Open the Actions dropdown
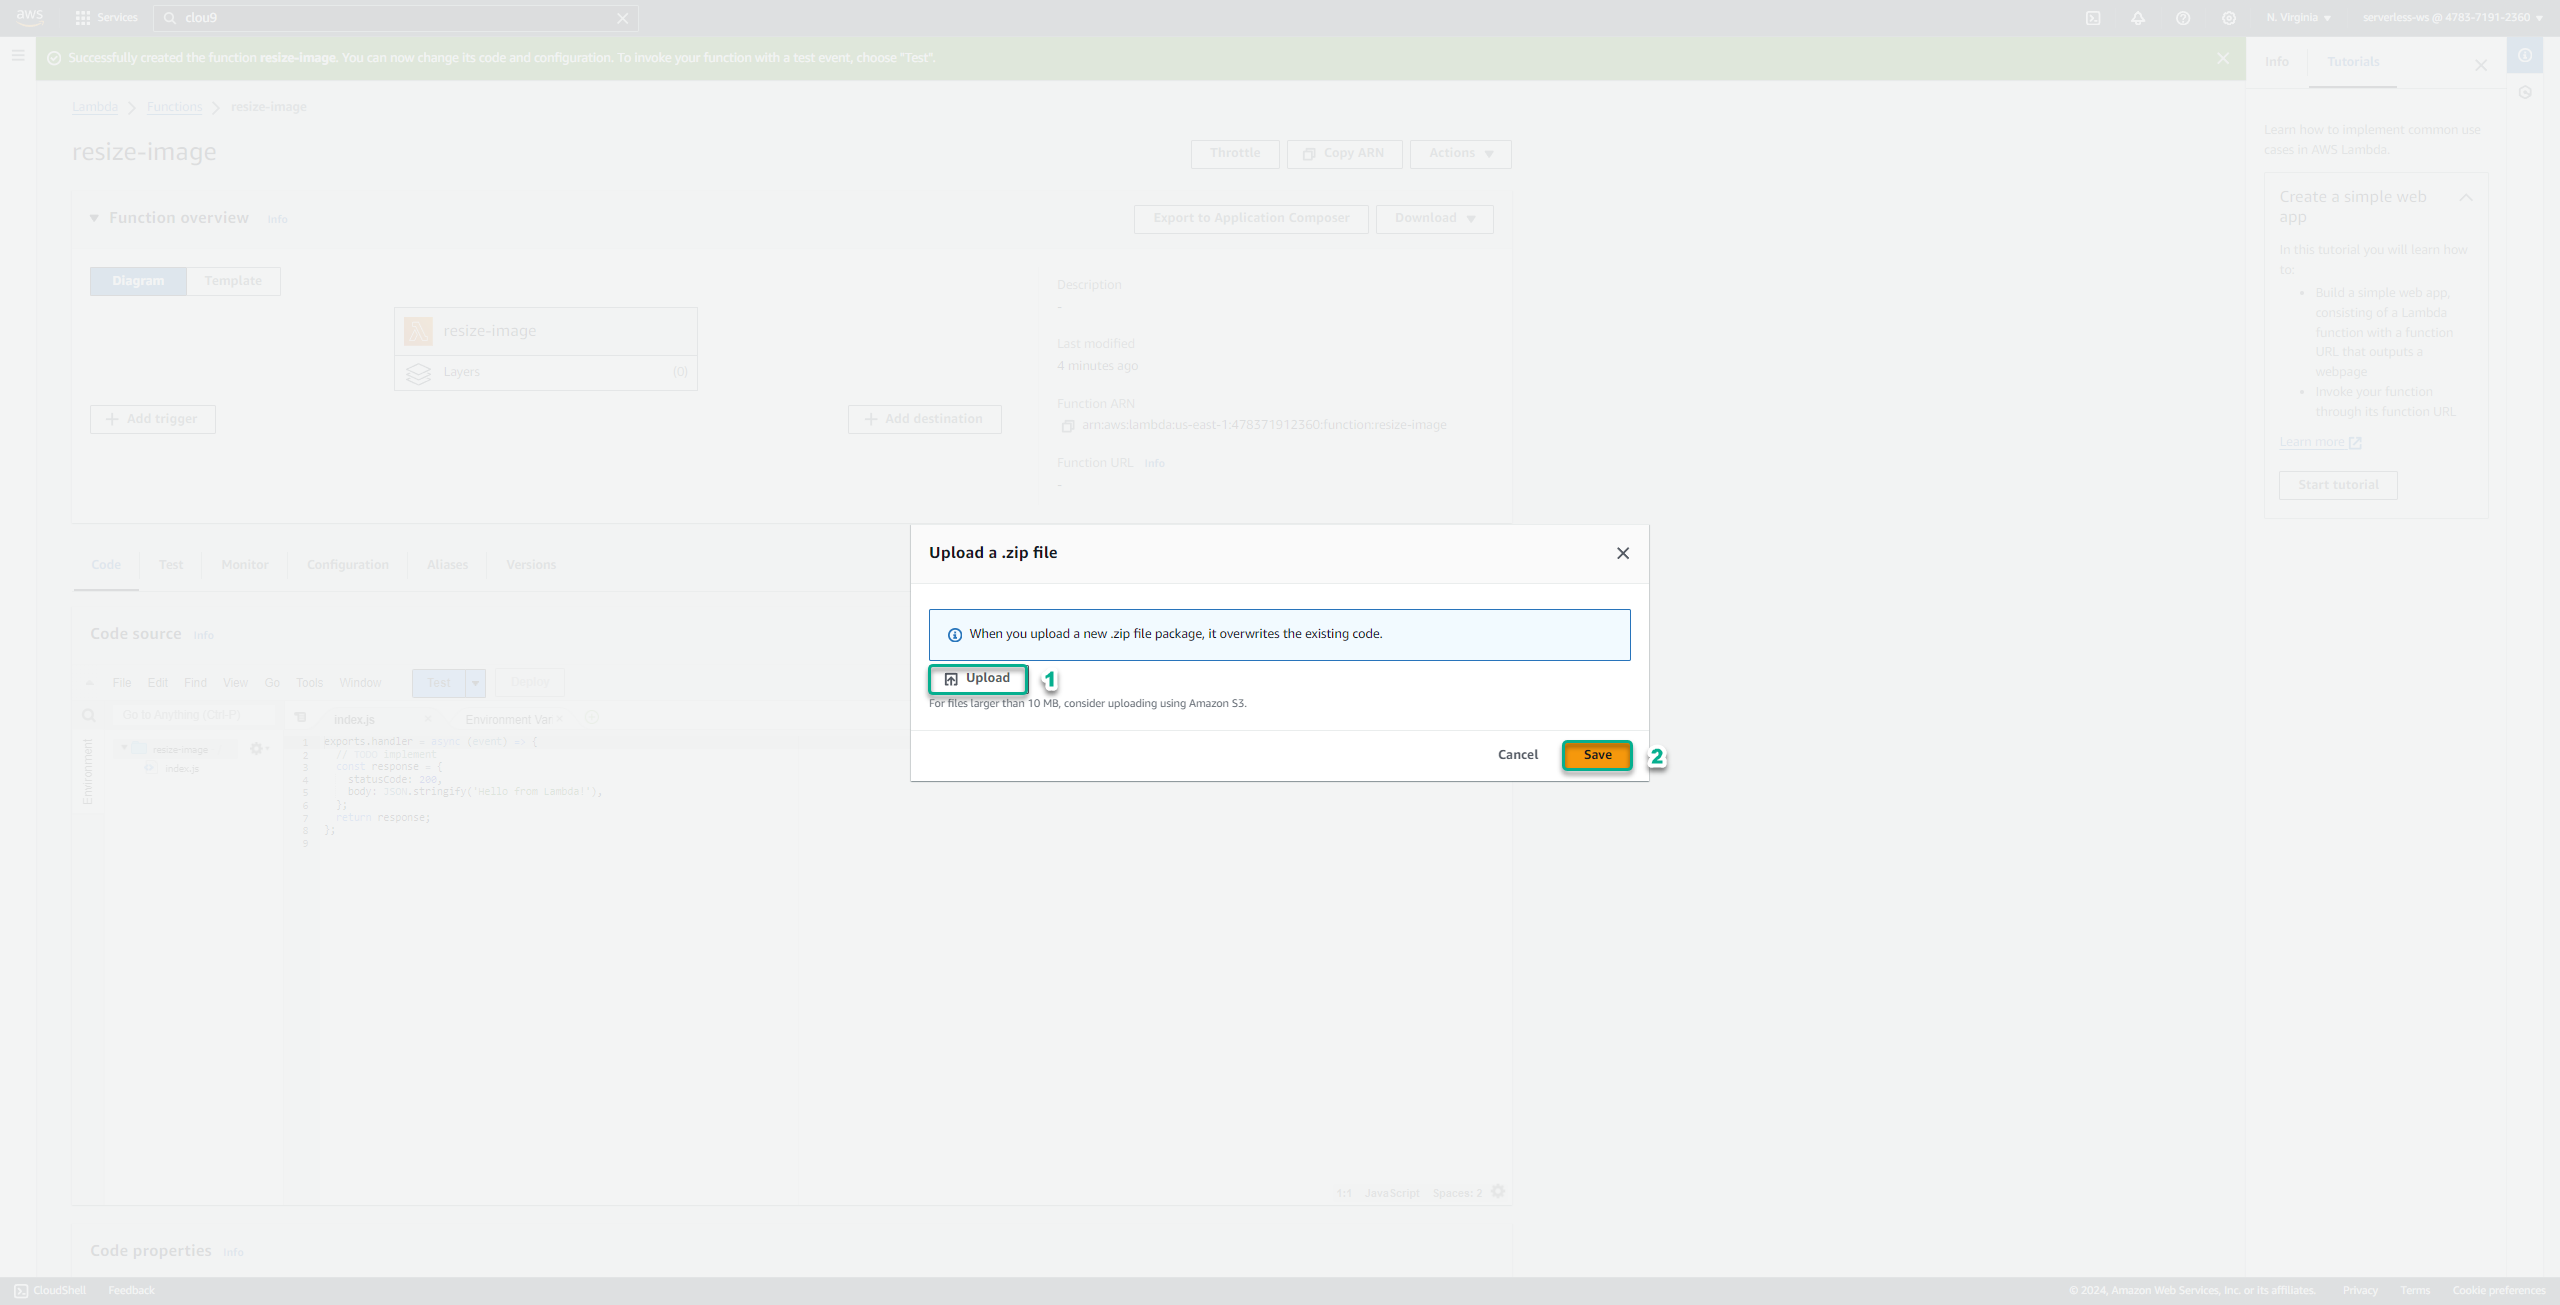 1461,154
